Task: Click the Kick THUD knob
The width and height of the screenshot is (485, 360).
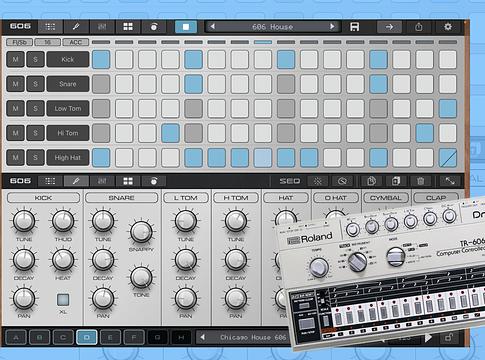Action: click(63, 221)
